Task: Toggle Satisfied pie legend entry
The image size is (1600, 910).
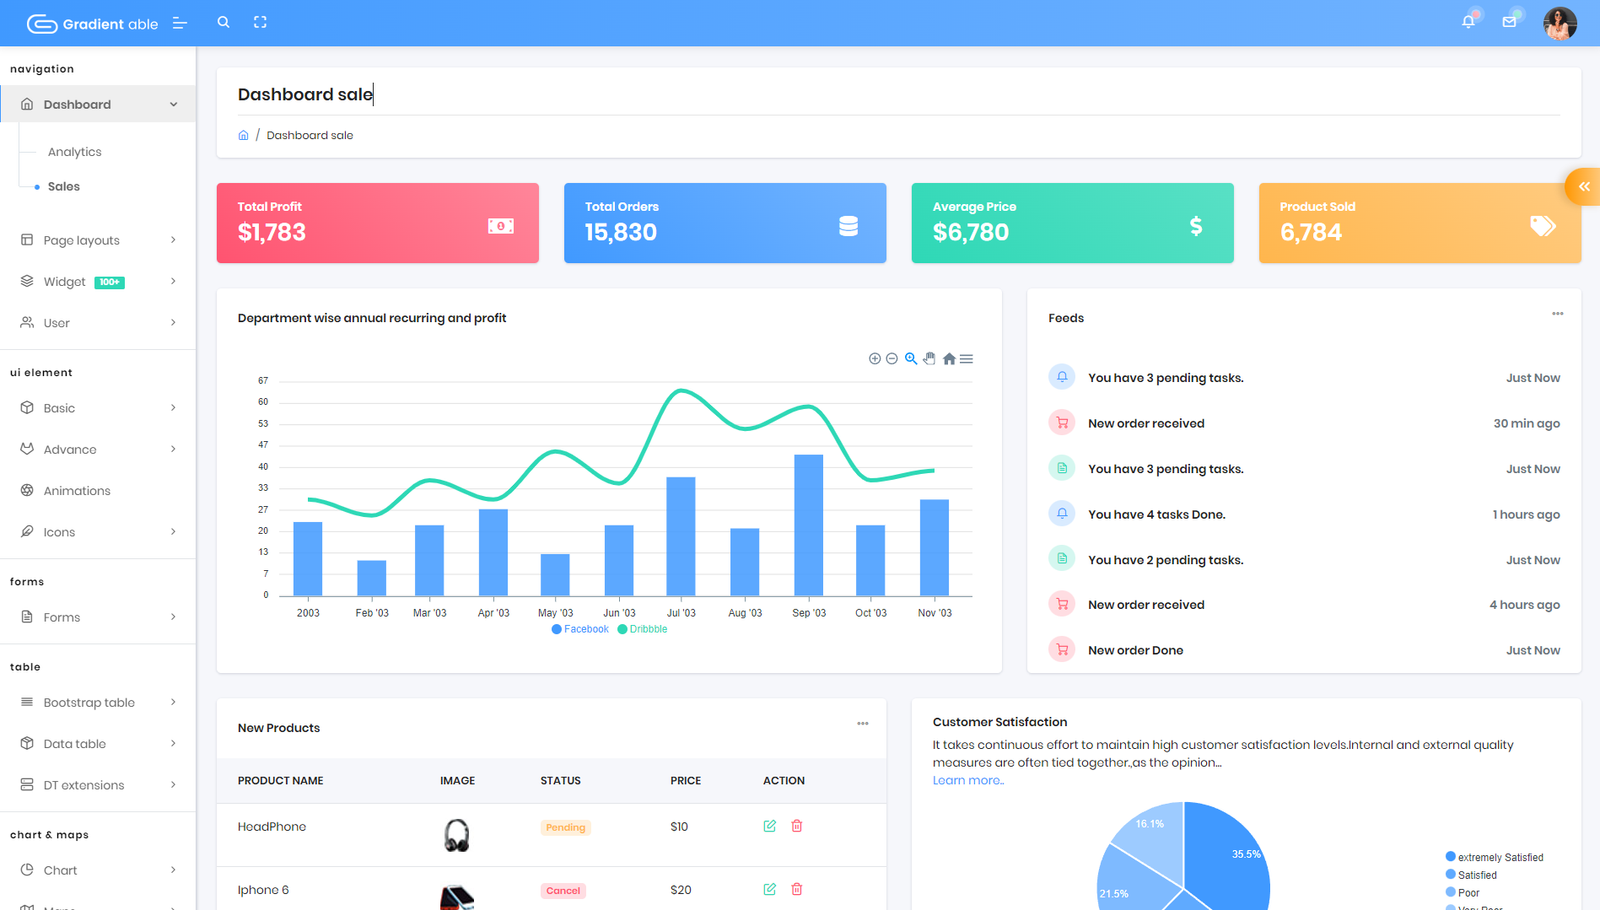Action: [x=1471, y=875]
